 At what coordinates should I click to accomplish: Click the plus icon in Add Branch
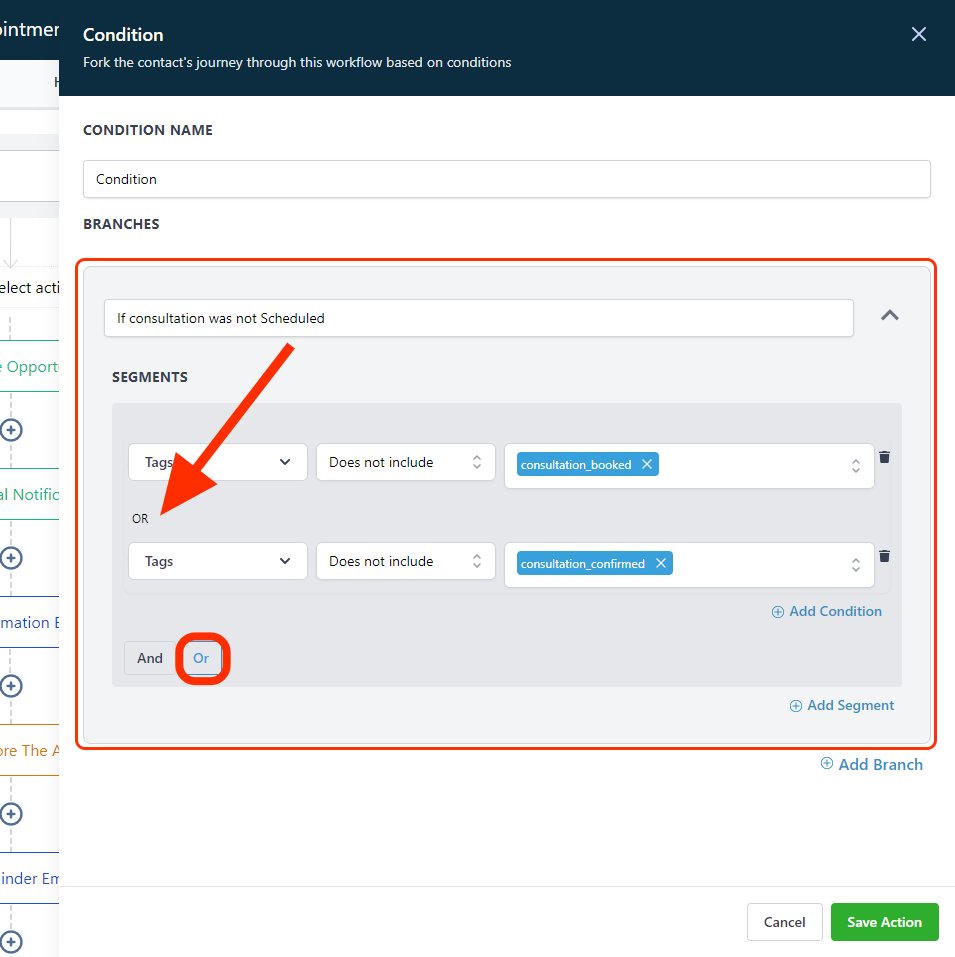tap(826, 764)
